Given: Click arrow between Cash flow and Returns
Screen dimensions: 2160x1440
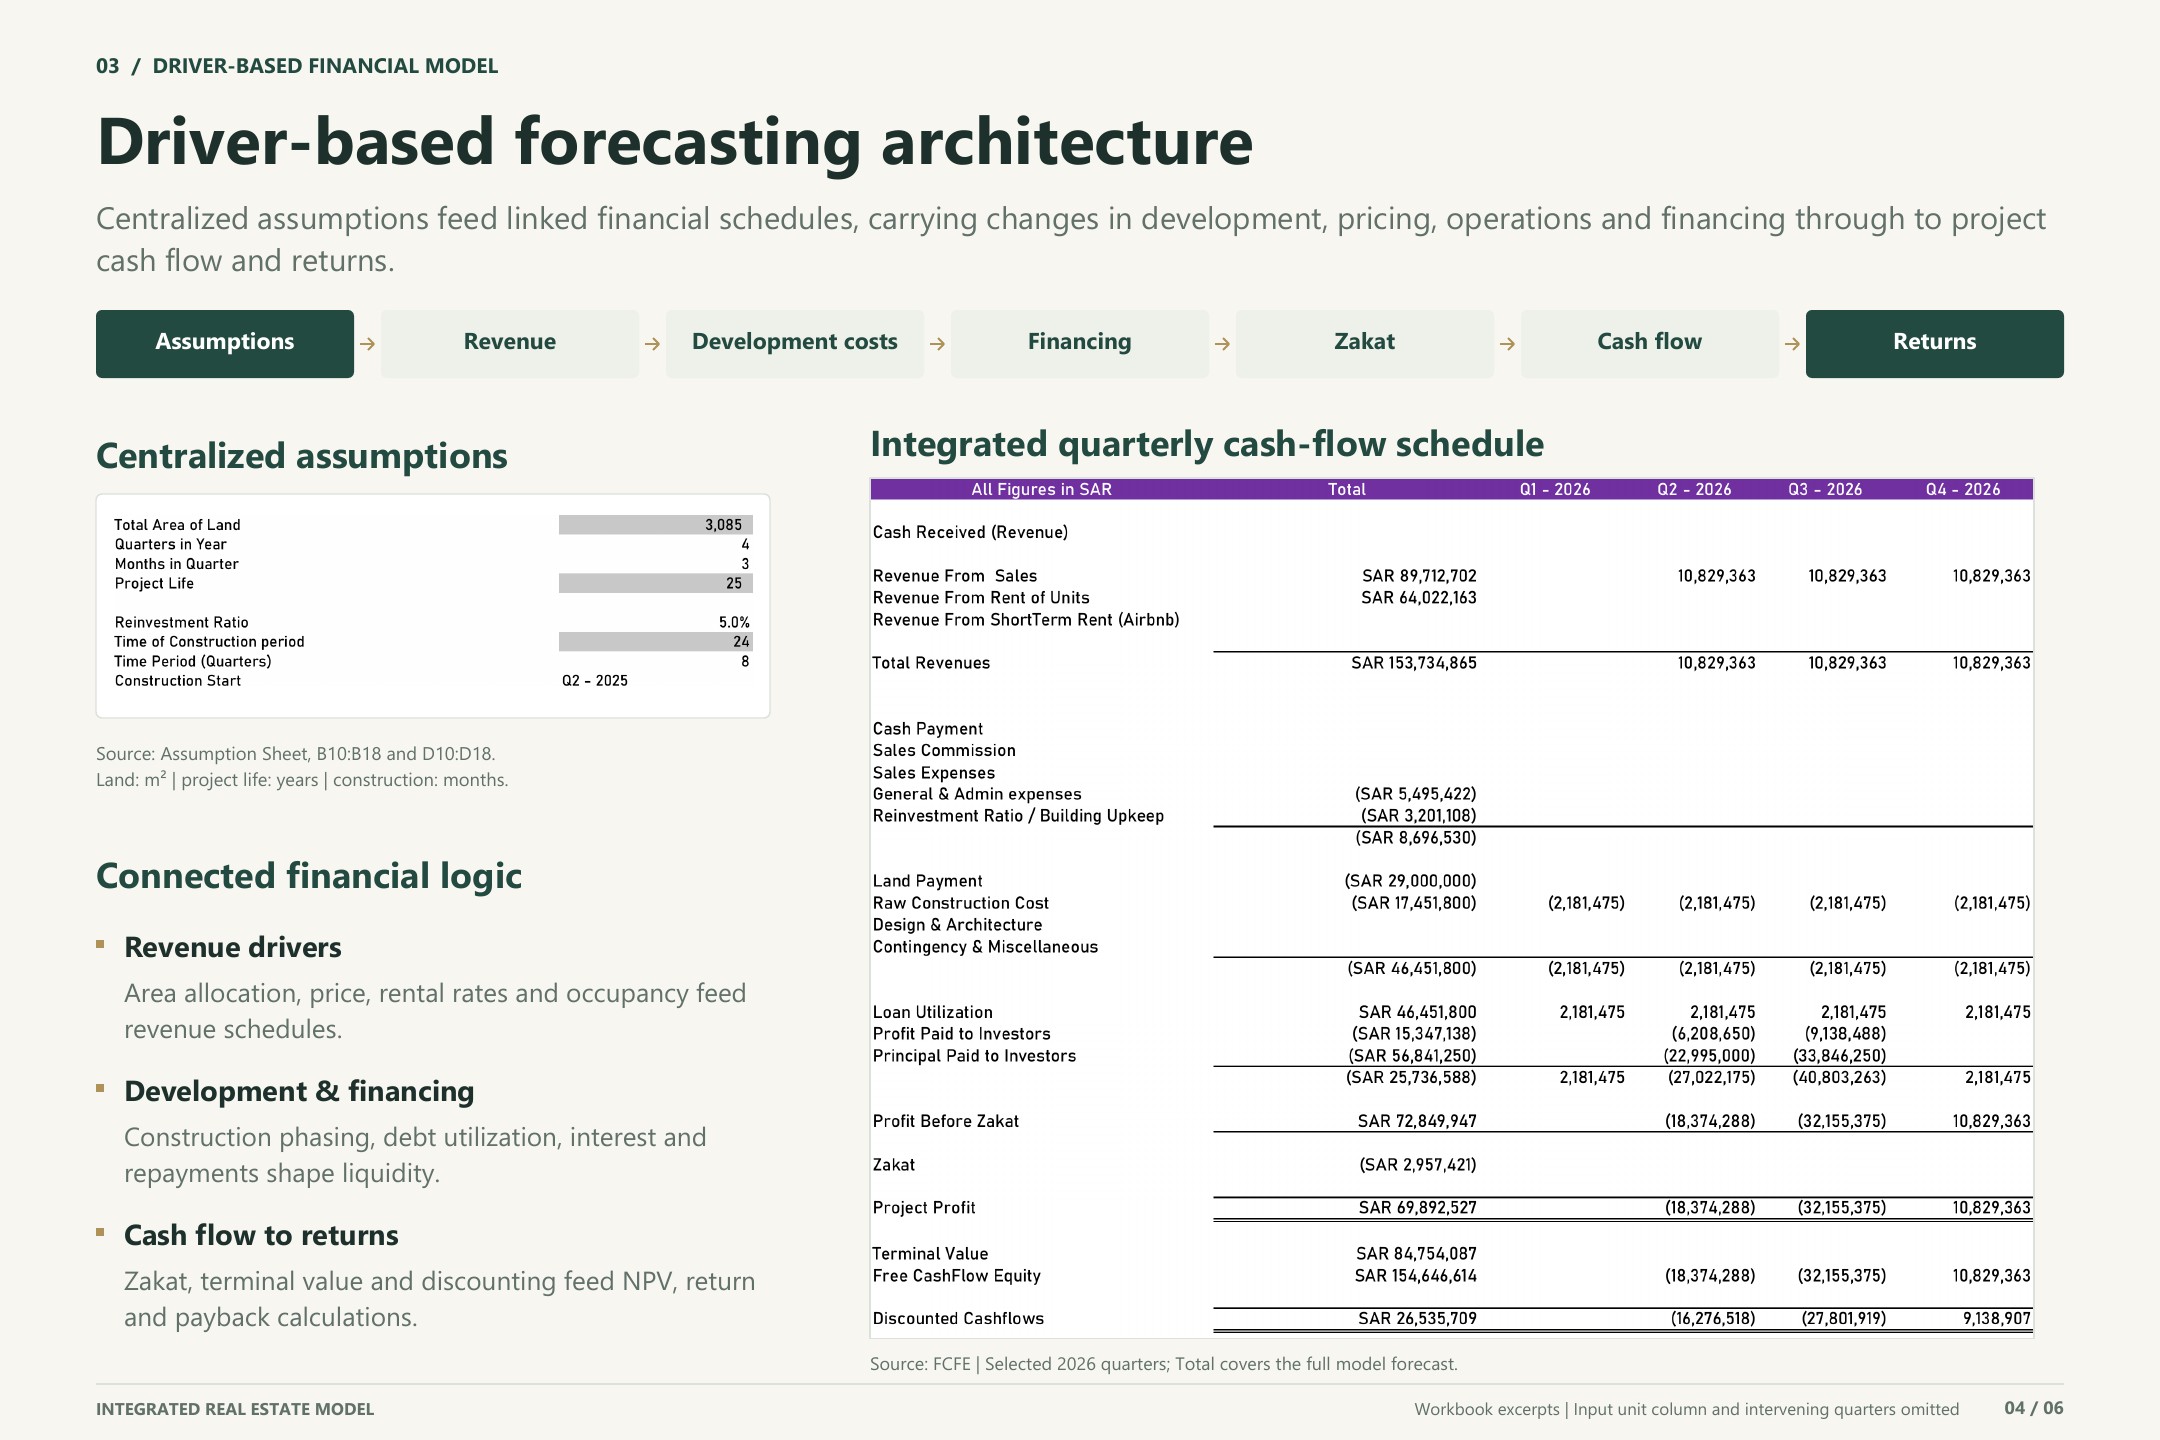Looking at the screenshot, I should [1793, 344].
